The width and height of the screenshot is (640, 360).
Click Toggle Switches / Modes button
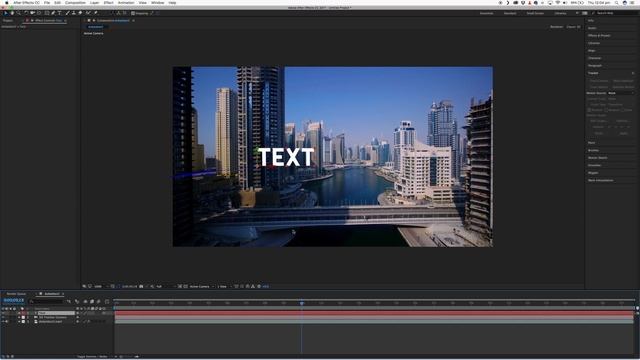[x=92, y=357]
